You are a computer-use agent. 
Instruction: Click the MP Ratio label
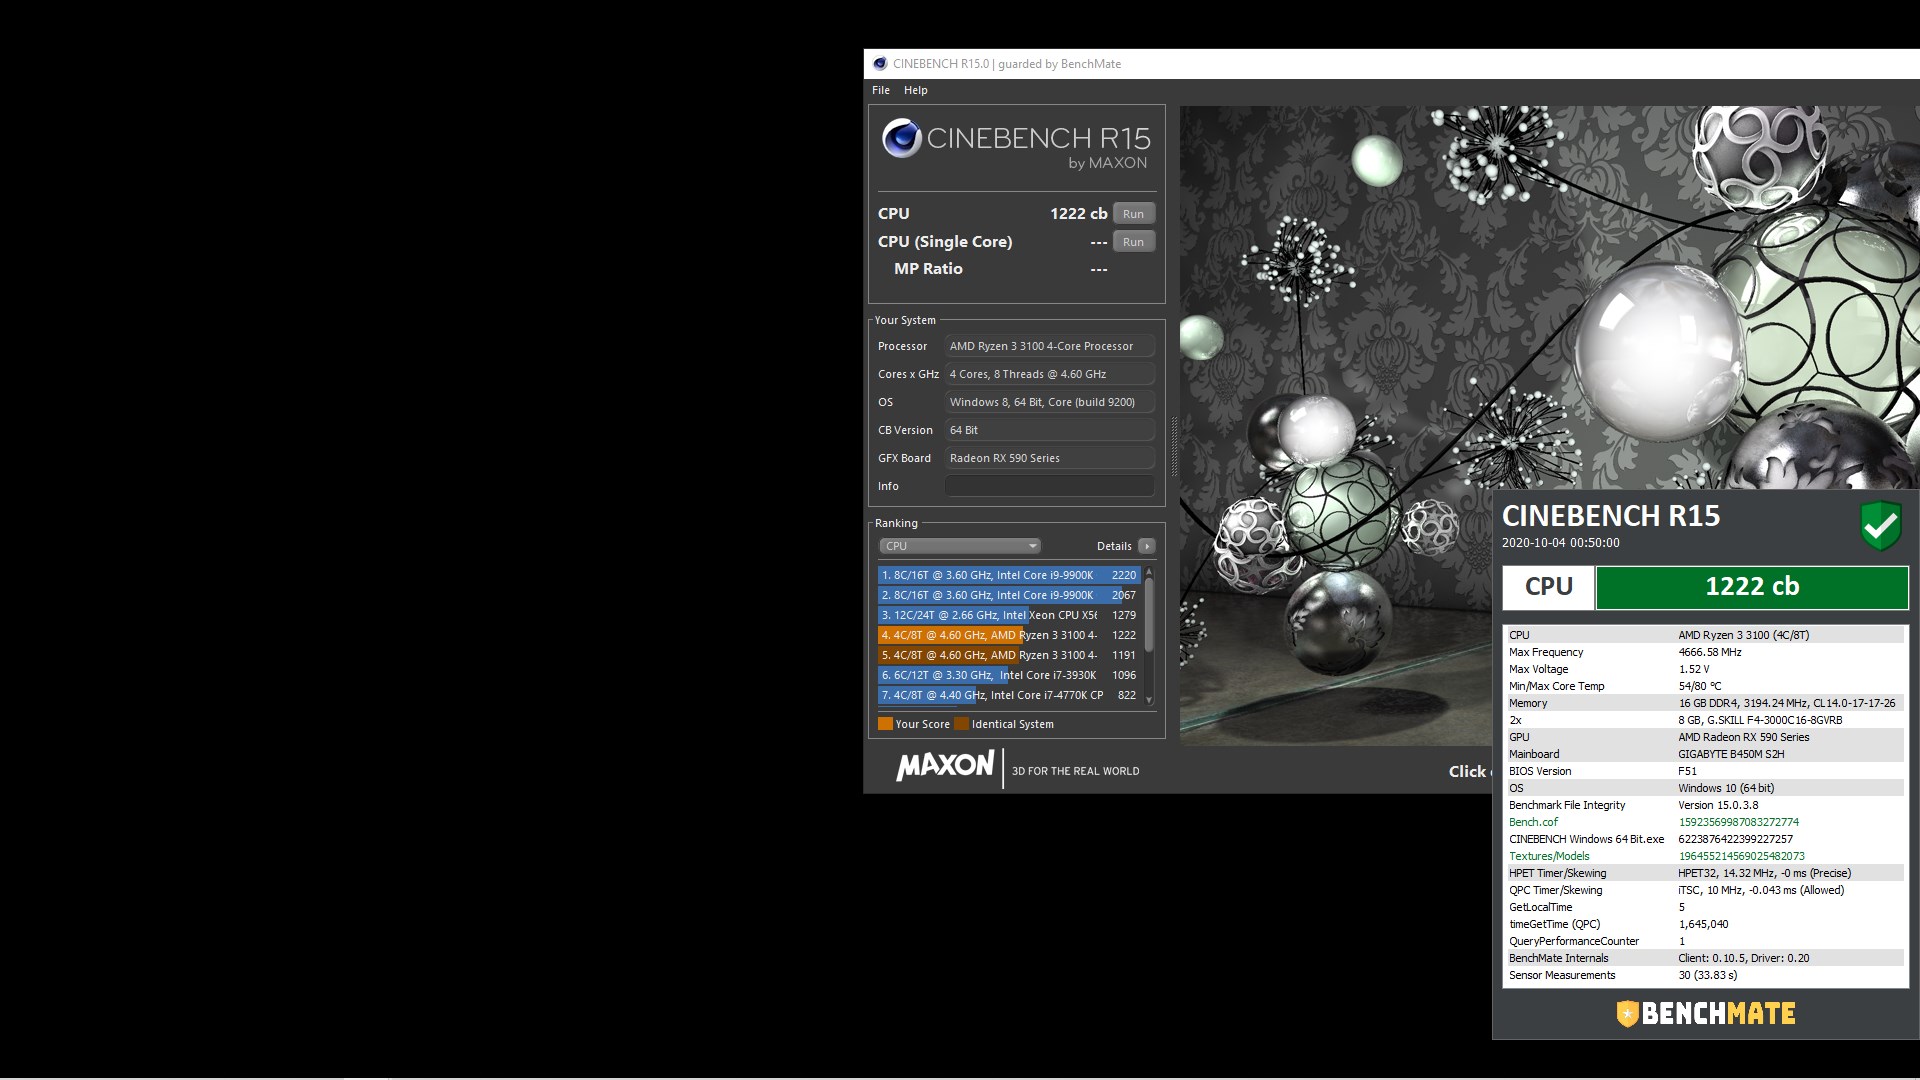pos(928,269)
